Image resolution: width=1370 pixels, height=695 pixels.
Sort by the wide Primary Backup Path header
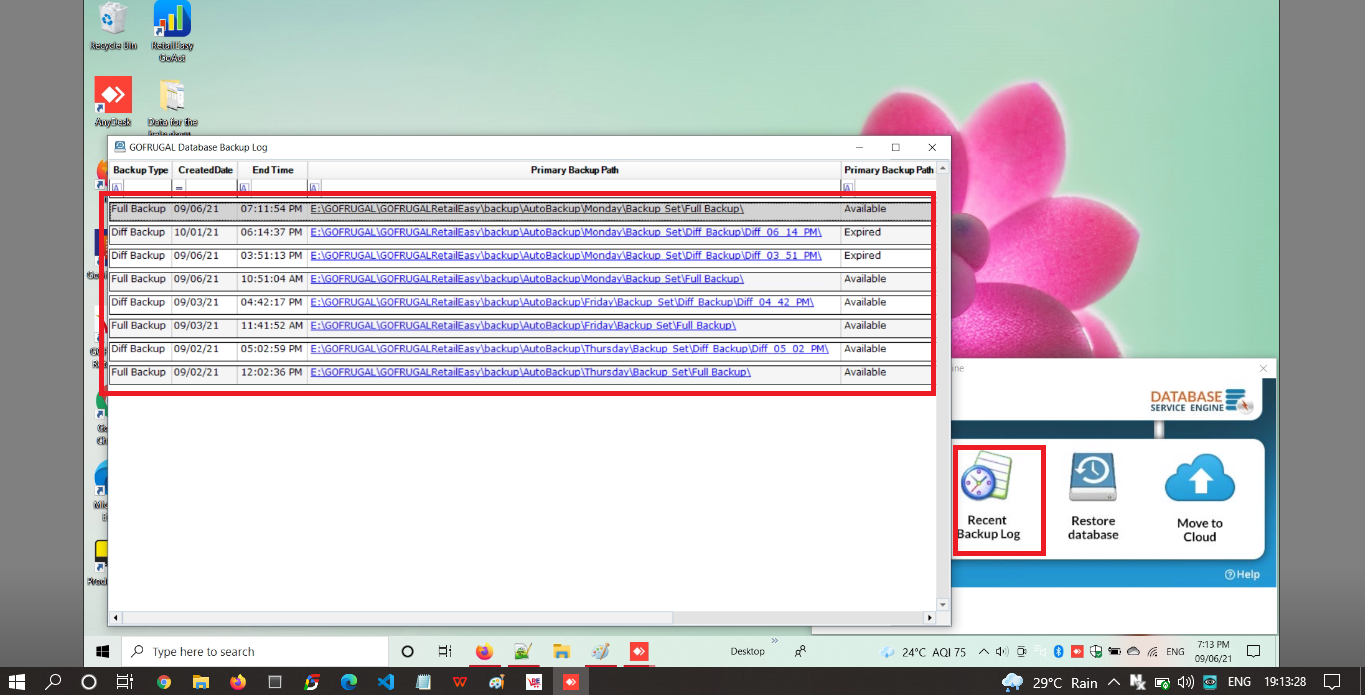pyautogui.click(x=574, y=170)
